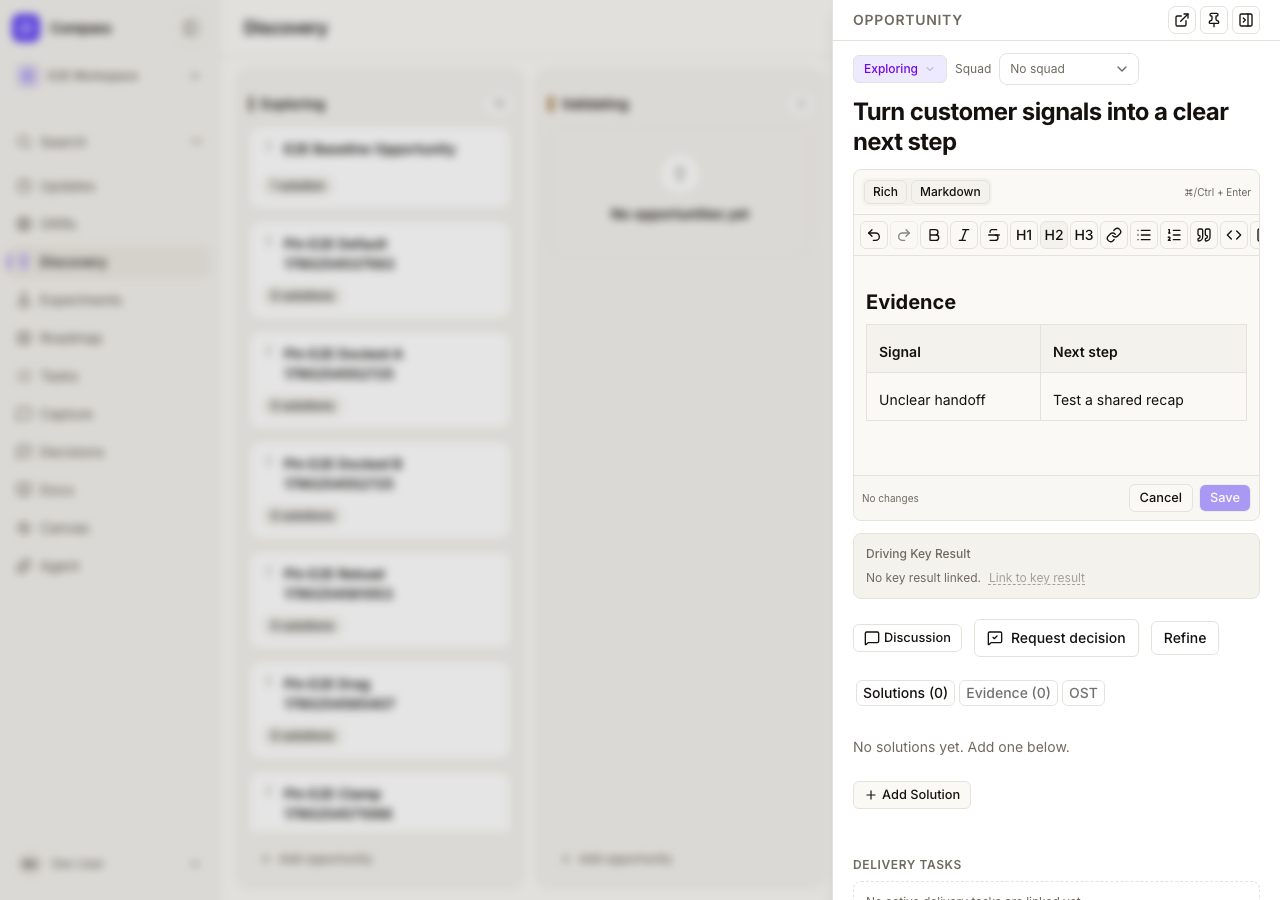Insert a bulleted list
The image size is (1280, 900).
(x=1144, y=235)
